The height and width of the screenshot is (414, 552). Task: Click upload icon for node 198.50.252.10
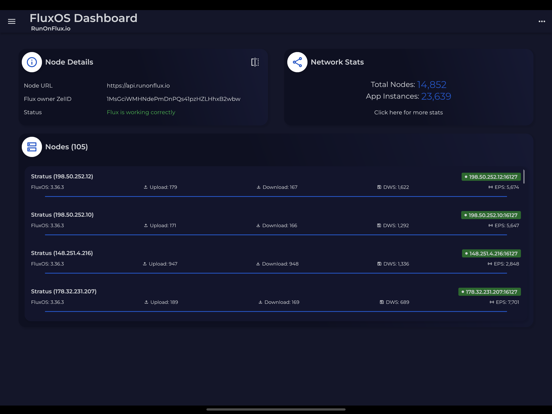[x=146, y=226]
